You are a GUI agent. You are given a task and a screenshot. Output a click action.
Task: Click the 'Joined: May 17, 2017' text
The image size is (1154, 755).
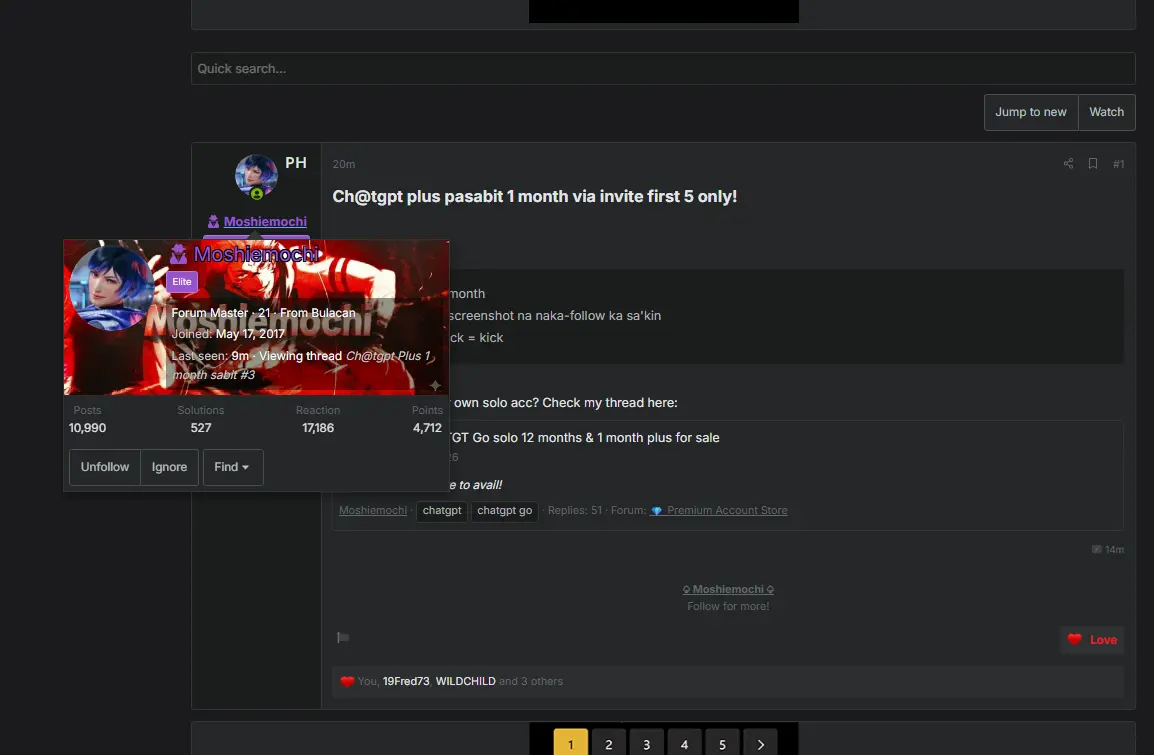click(x=228, y=334)
